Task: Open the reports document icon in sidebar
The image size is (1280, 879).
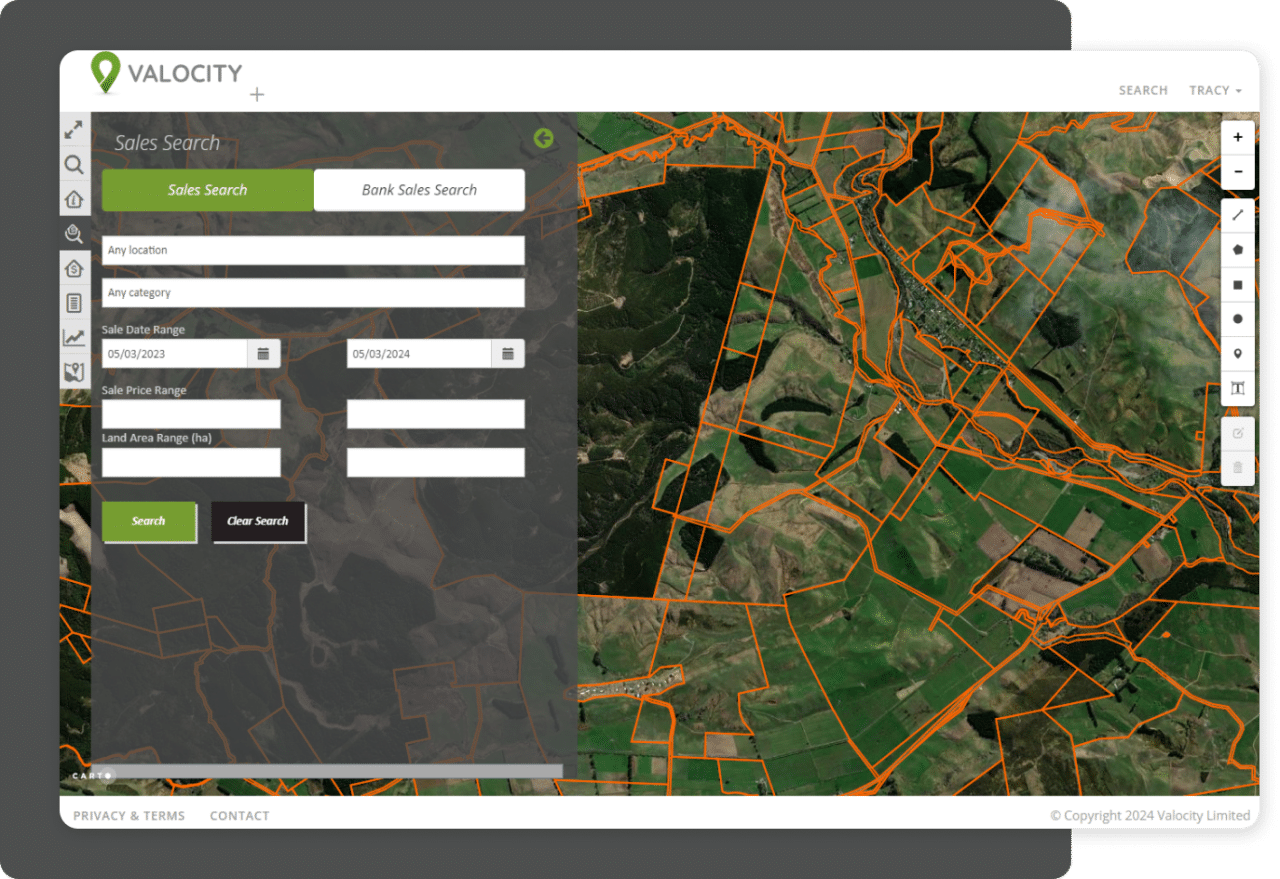Action: (74, 303)
